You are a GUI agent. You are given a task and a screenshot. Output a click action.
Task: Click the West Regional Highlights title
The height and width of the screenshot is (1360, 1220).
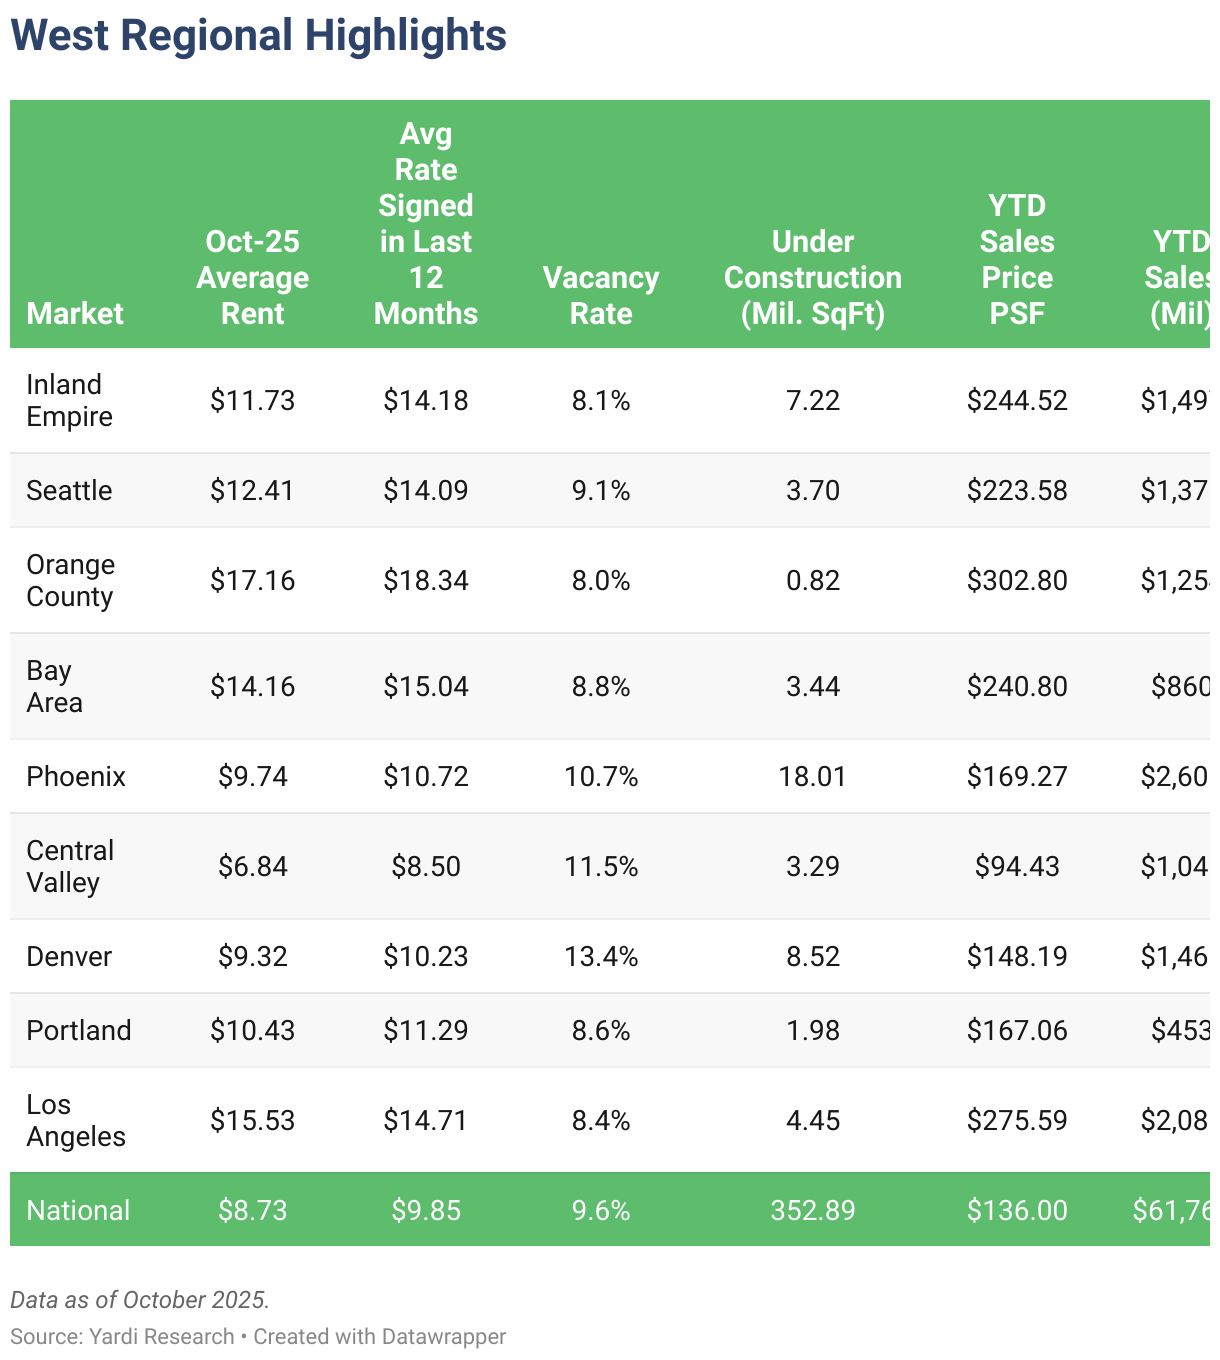[x=259, y=35]
